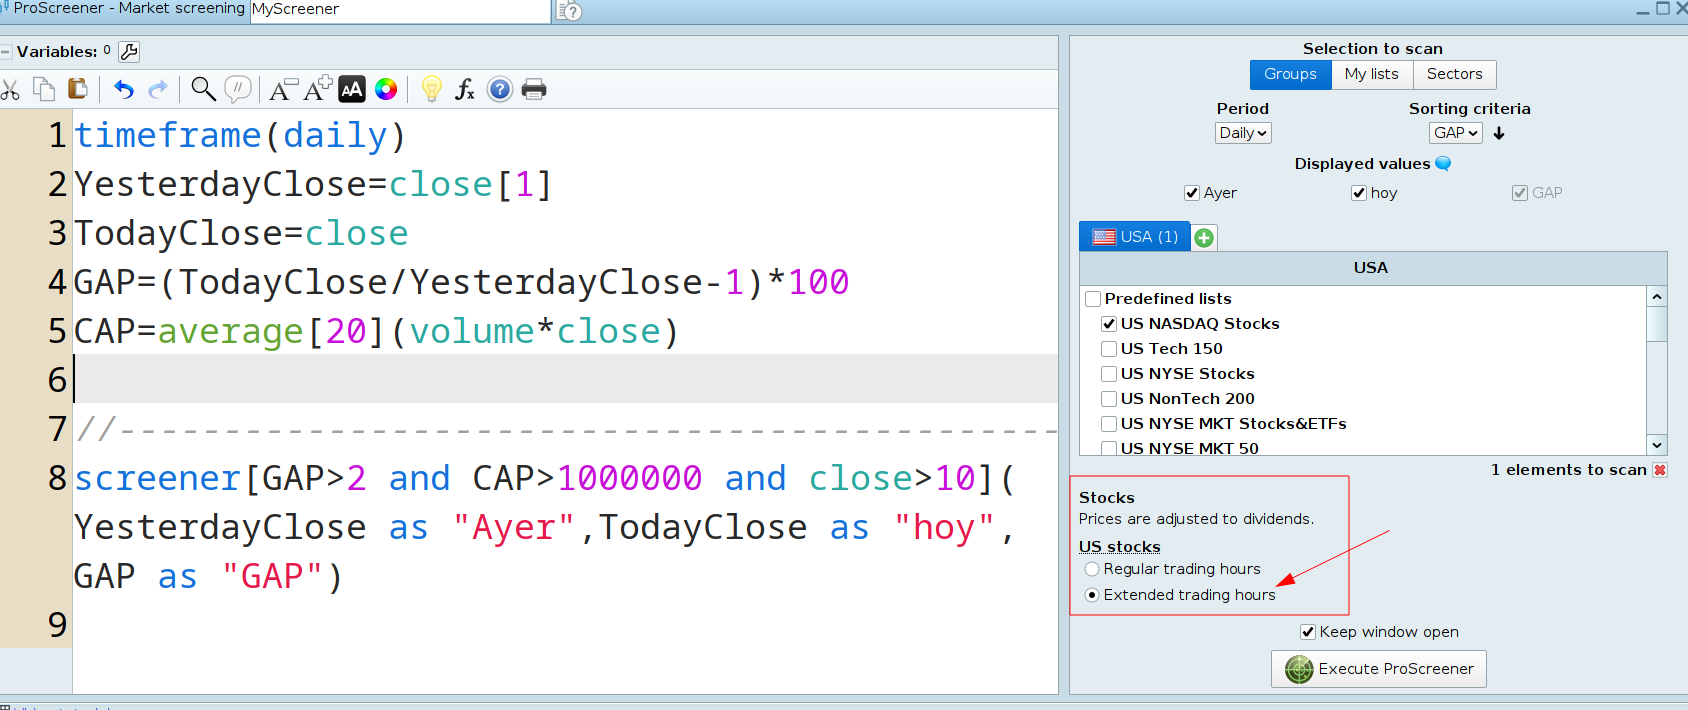Image resolution: width=1688 pixels, height=710 pixels.
Task: Place cursor on empty code line 6
Action: (565, 379)
